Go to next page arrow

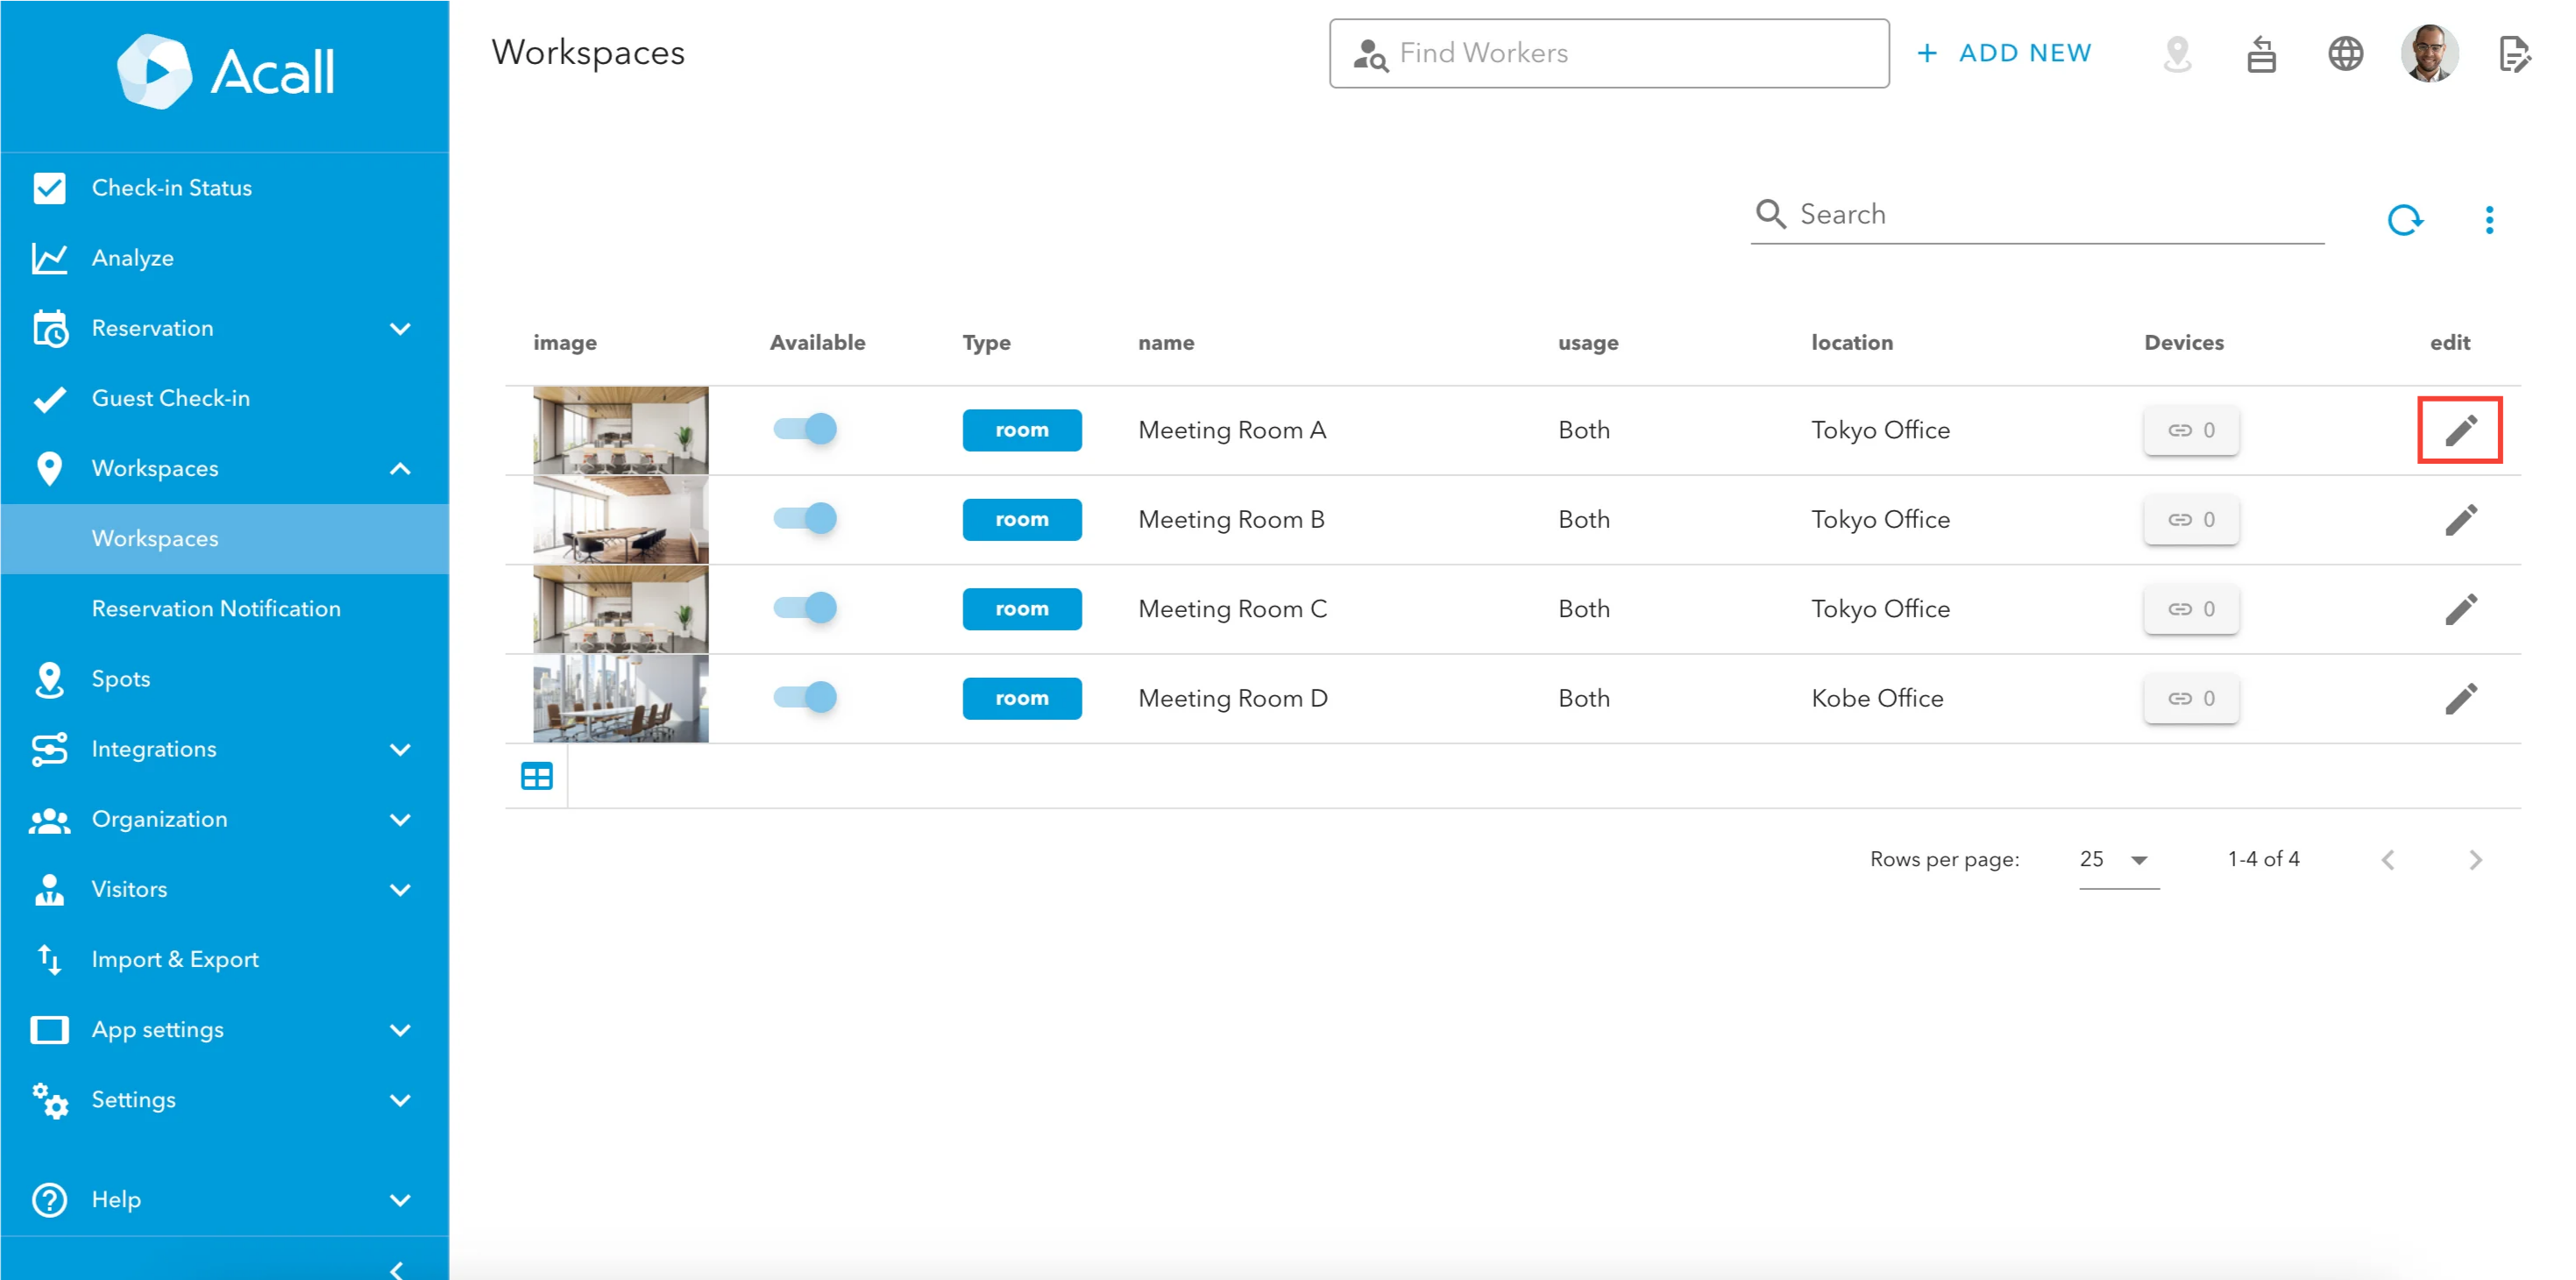click(x=2475, y=860)
